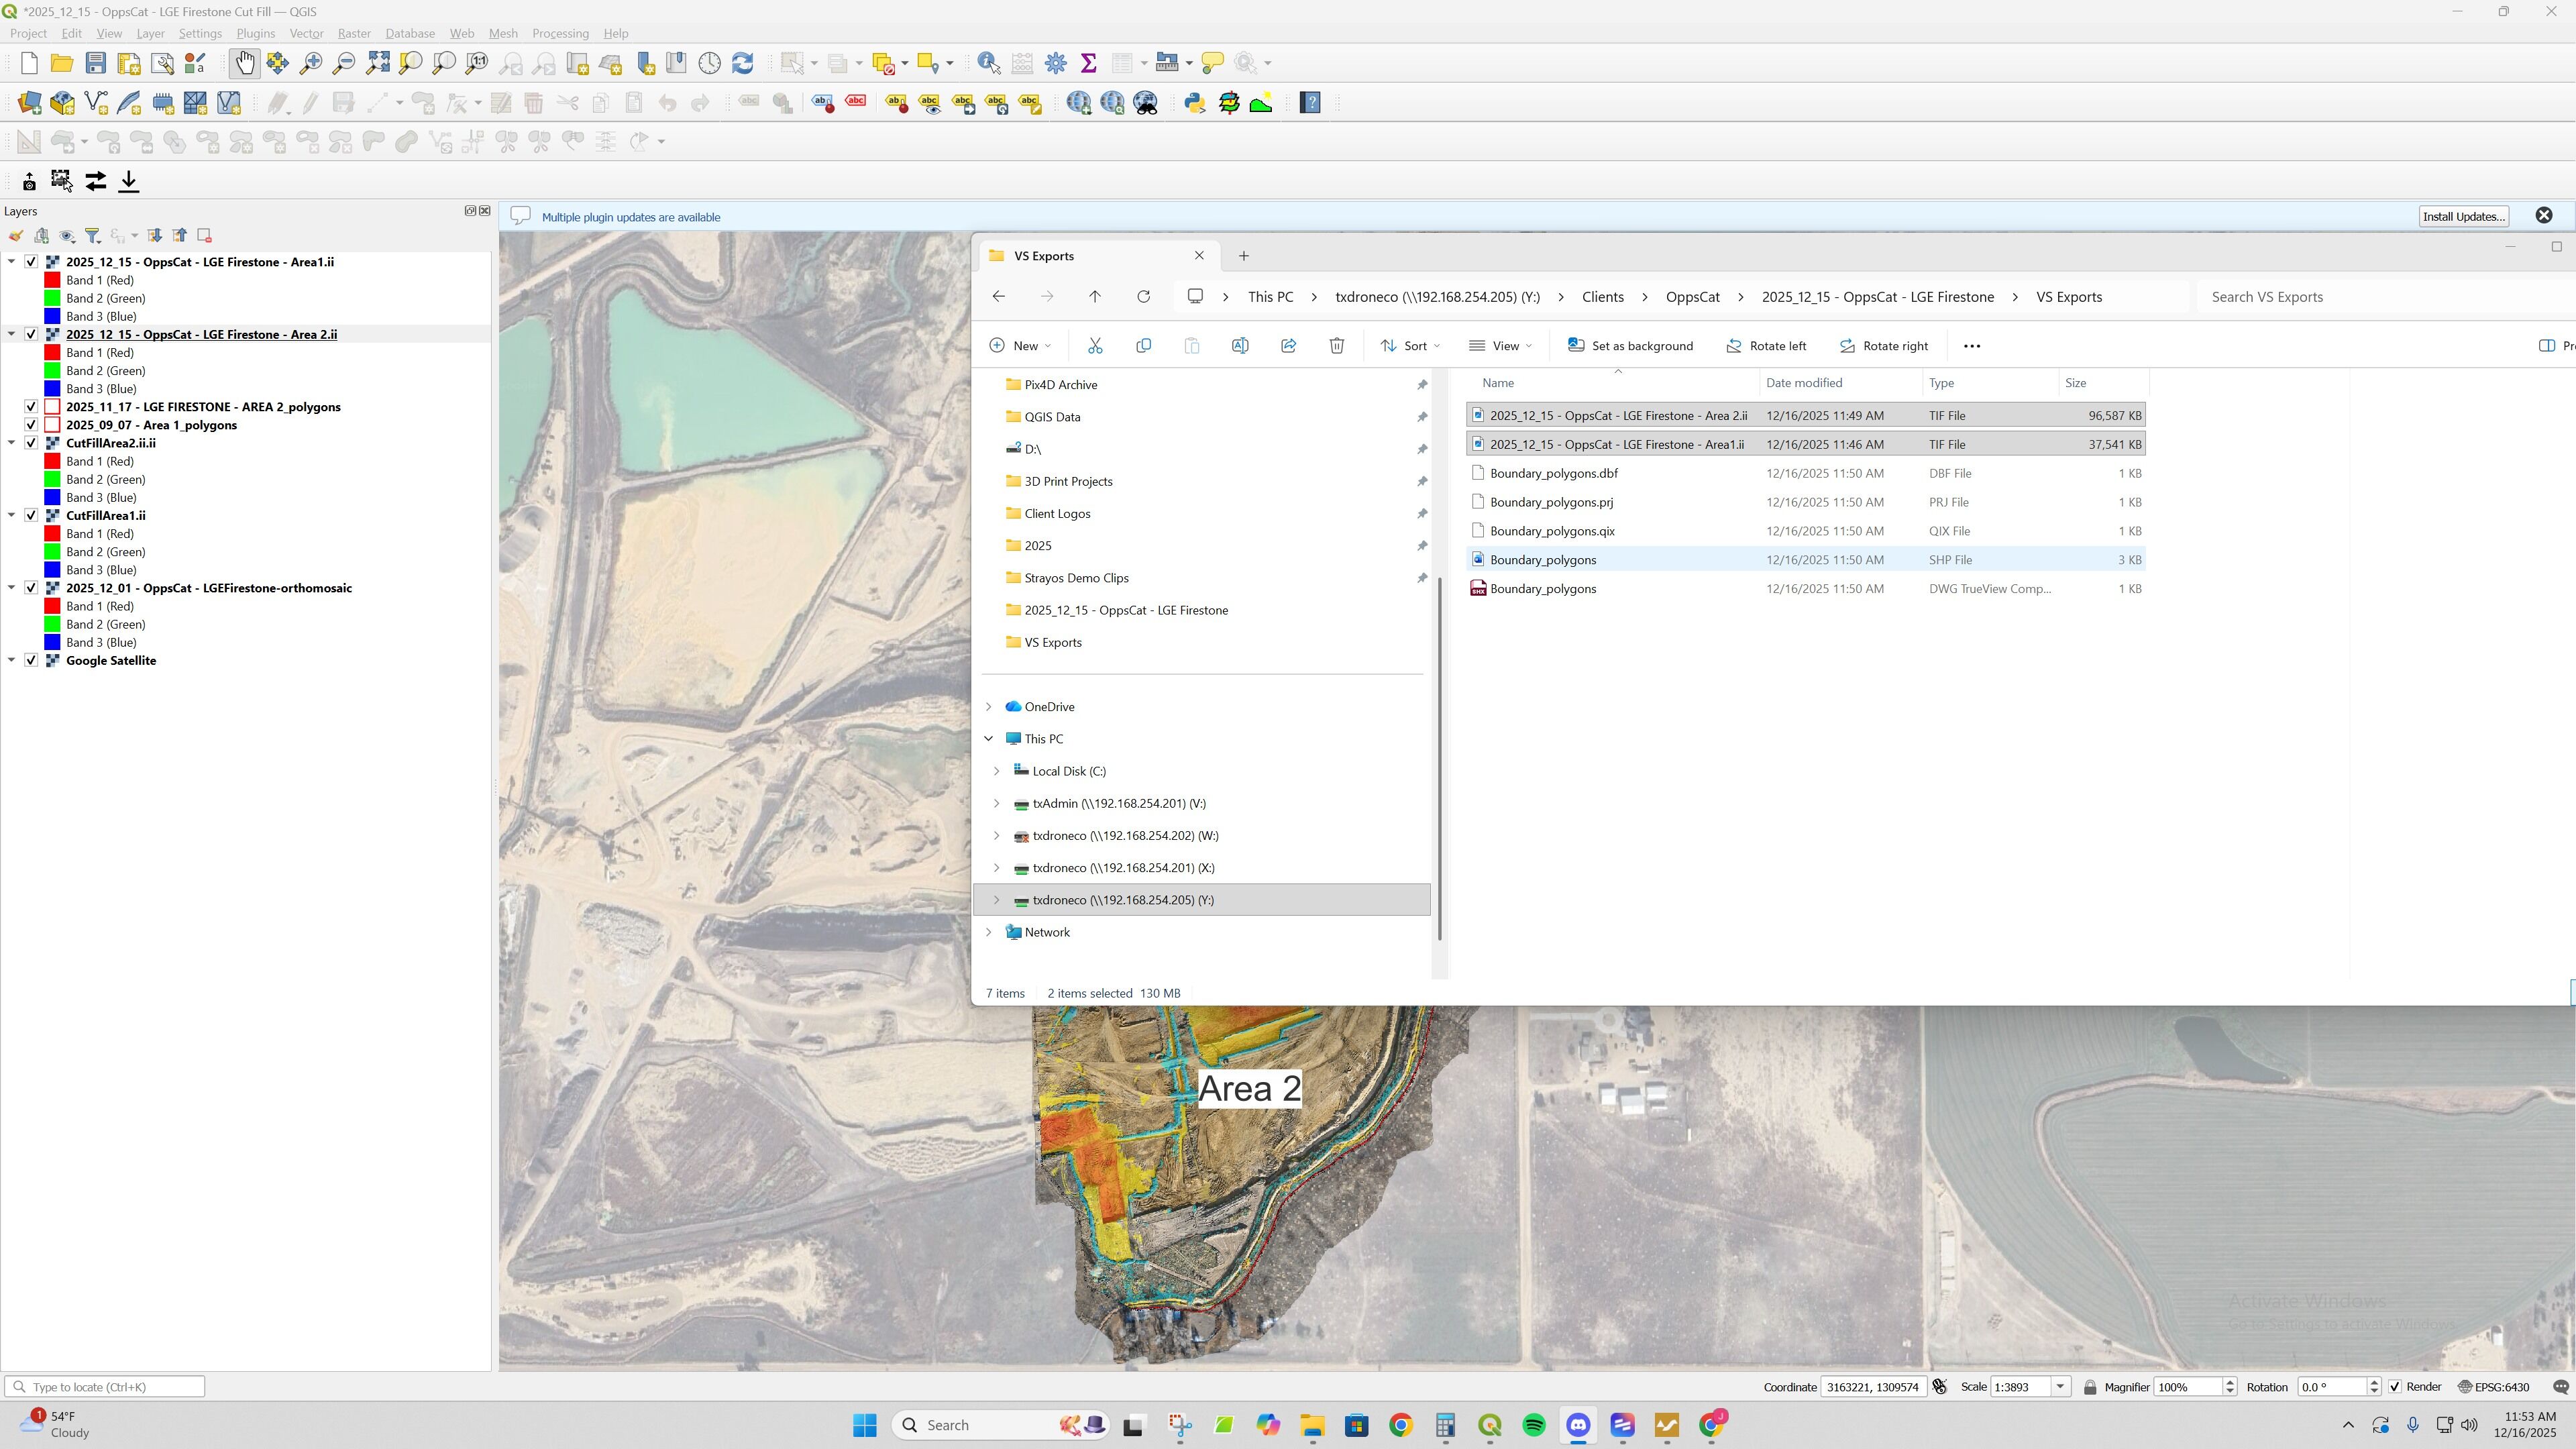Viewport: 2576px width, 1449px height.
Task: Open the Data Source Manager
Action: 29,103
